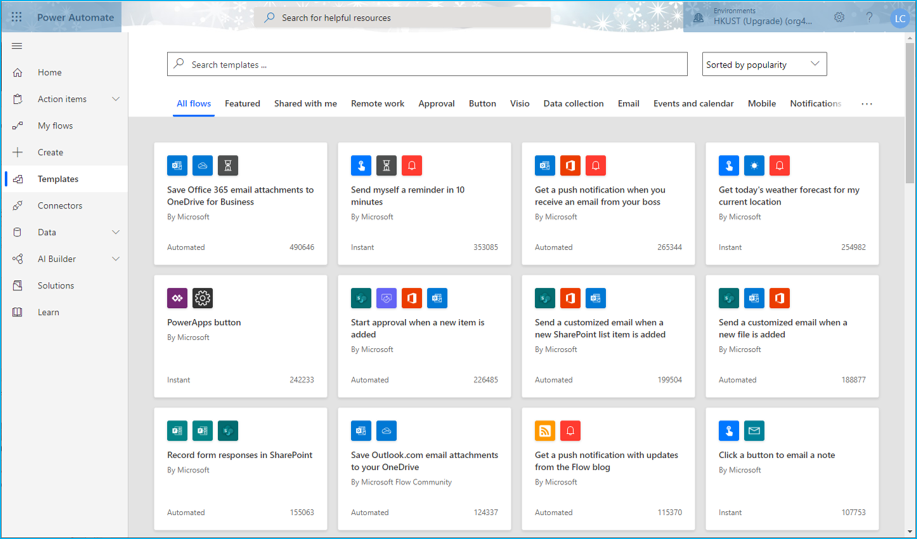Click the Environments icon in header

pyautogui.click(x=698, y=18)
